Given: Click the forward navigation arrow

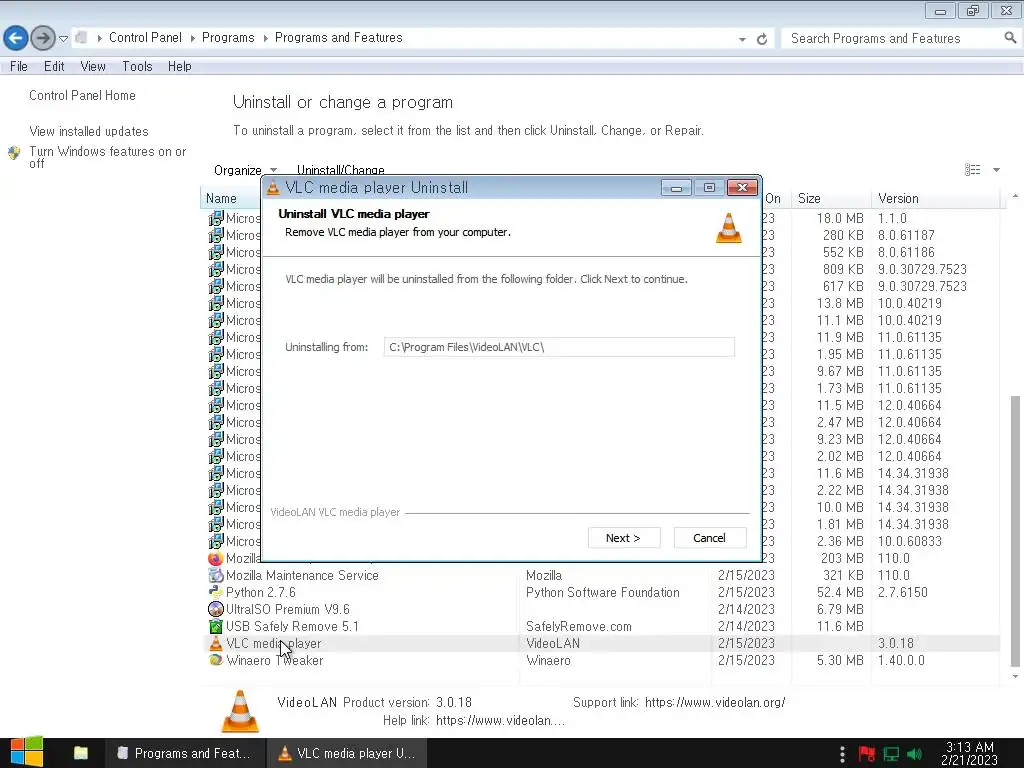Looking at the screenshot, I should click(42, 38).
